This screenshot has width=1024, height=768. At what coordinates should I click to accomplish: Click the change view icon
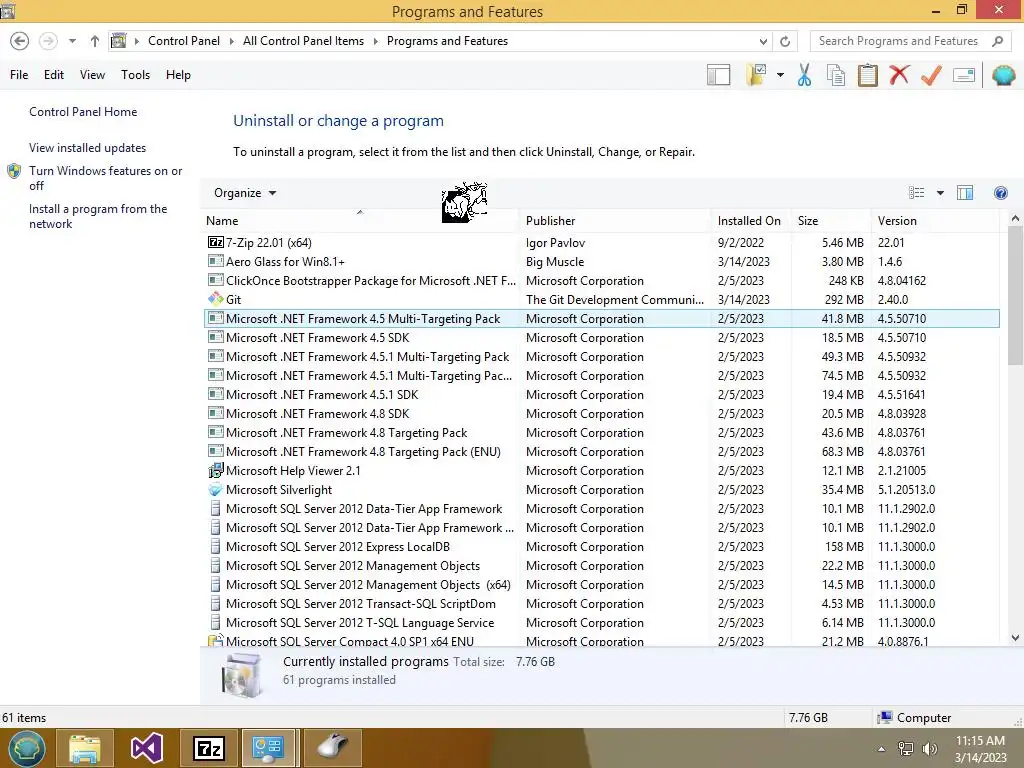(x=916, y=193)
